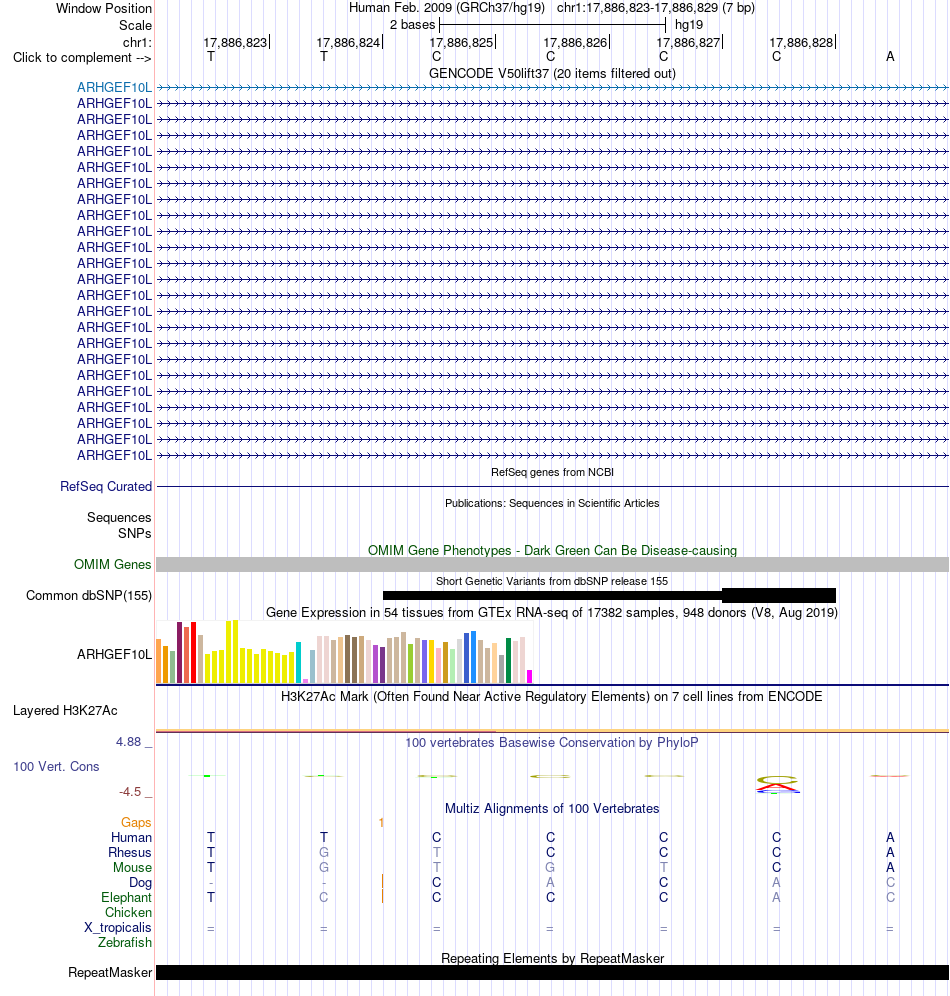The width and height of the screenshot is (950, 996).
Task: Click the bright magenta GTEx expression bar
Action: 530,676
